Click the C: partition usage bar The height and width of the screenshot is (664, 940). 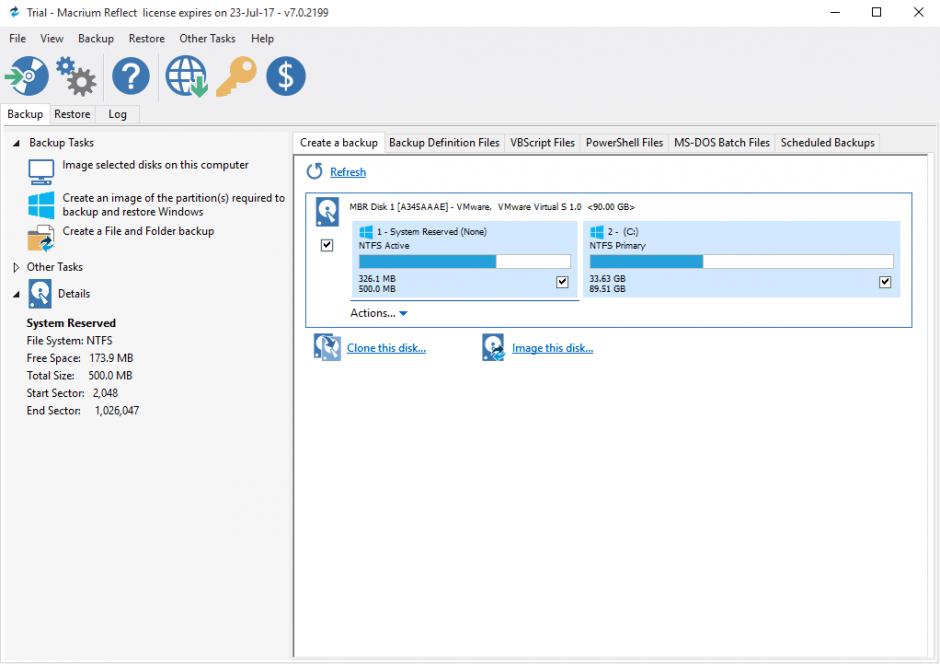742,261
